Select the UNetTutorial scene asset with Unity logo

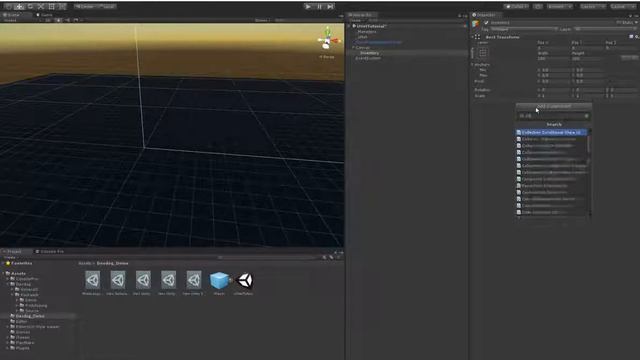pos(244,280)
